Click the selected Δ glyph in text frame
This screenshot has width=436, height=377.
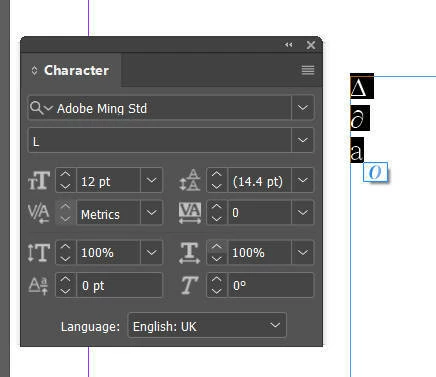tap(362, 87)
